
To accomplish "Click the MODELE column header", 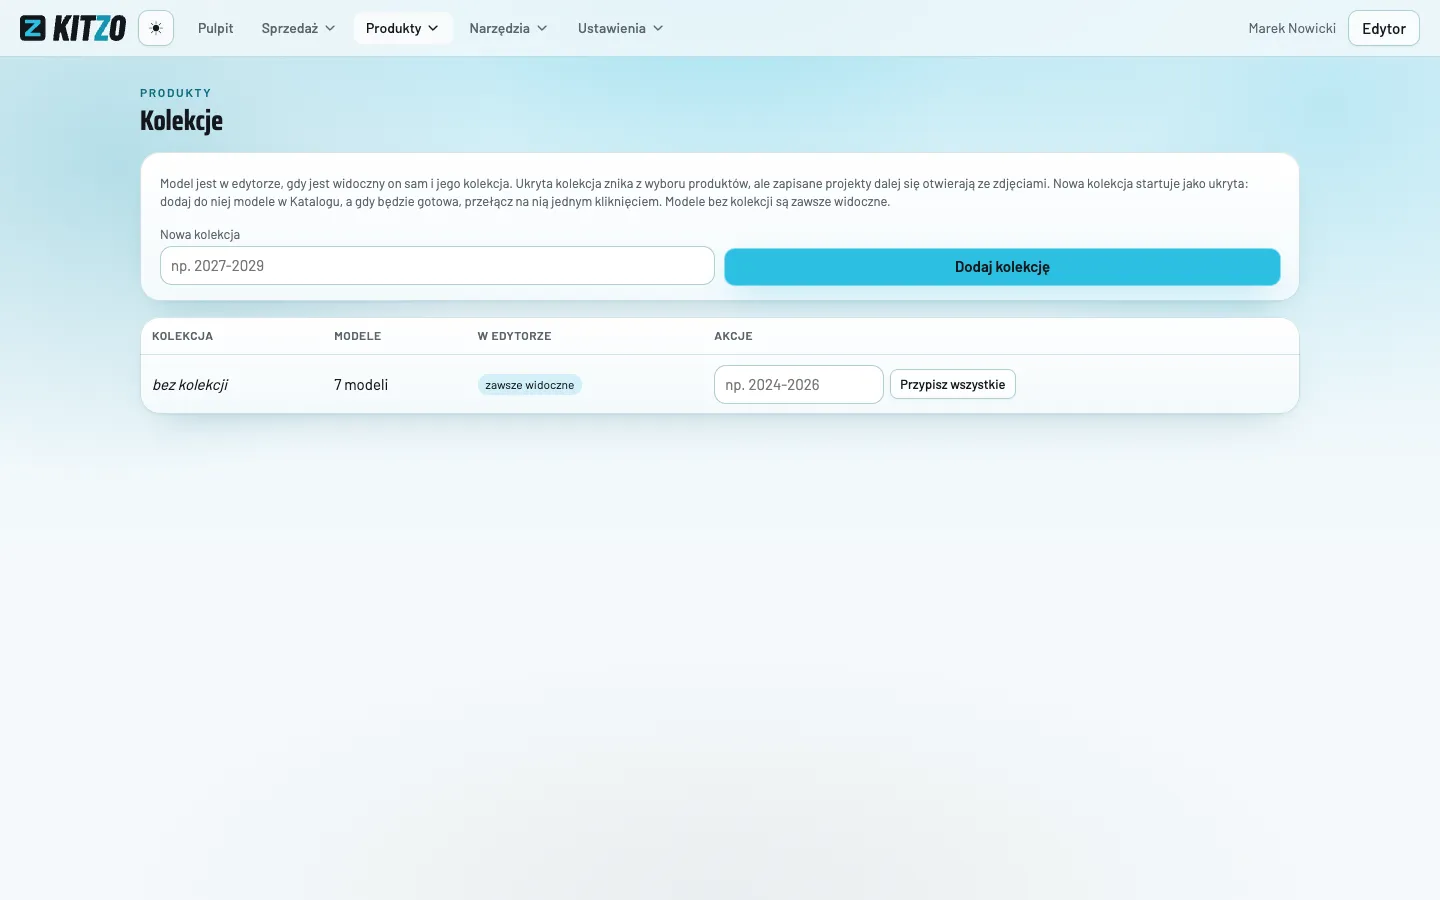I will [358, 336].
